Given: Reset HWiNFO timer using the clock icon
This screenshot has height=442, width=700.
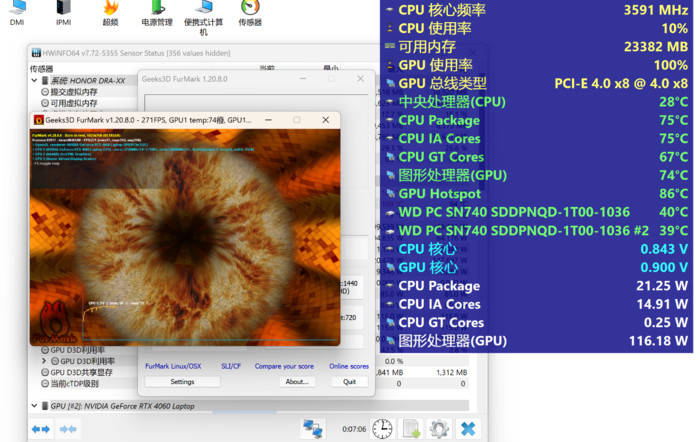Looking at the screenshot, I should pos(383,429).
